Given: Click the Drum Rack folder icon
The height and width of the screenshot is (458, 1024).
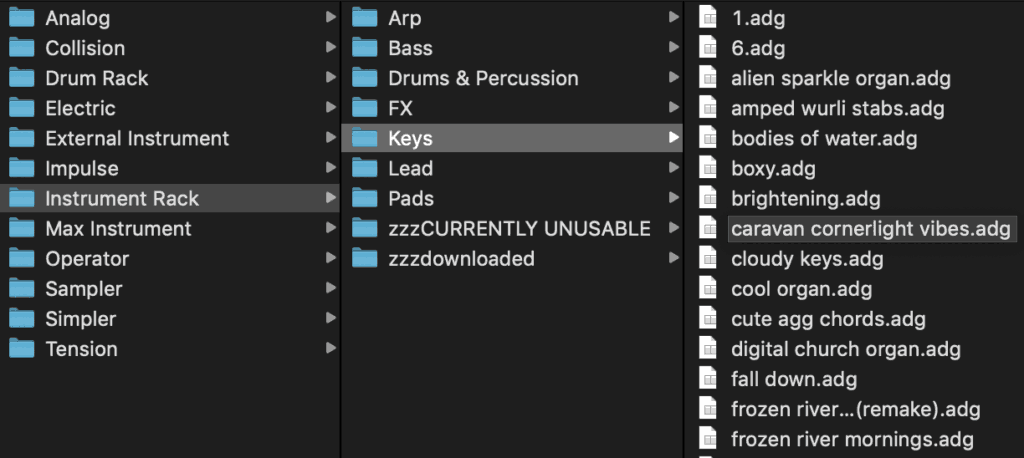Looking at the screenshot, I should click(22, 78).
